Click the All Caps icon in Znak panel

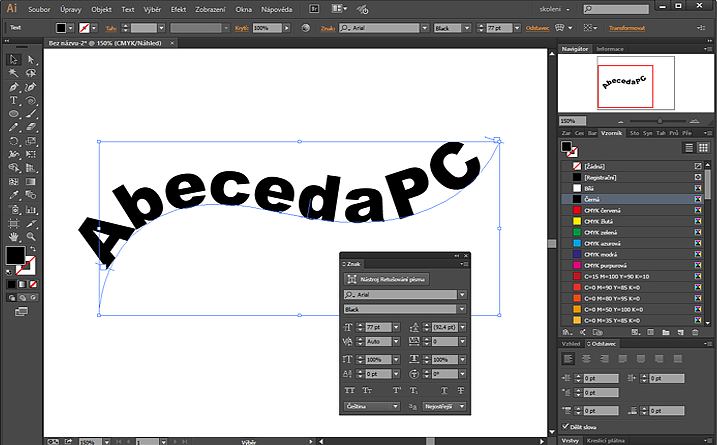pos(350,390)
